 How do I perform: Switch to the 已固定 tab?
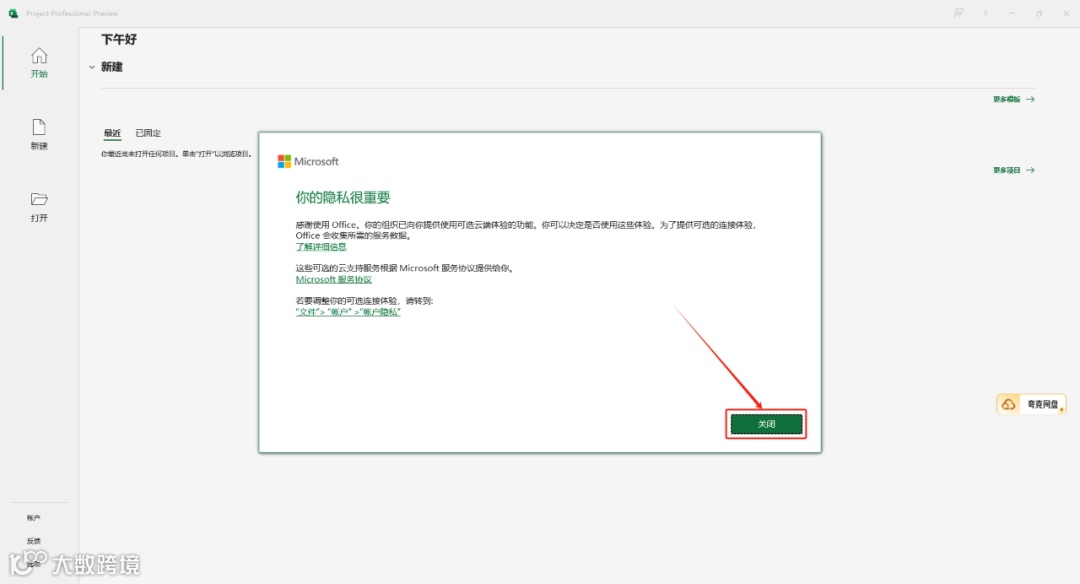148,133
